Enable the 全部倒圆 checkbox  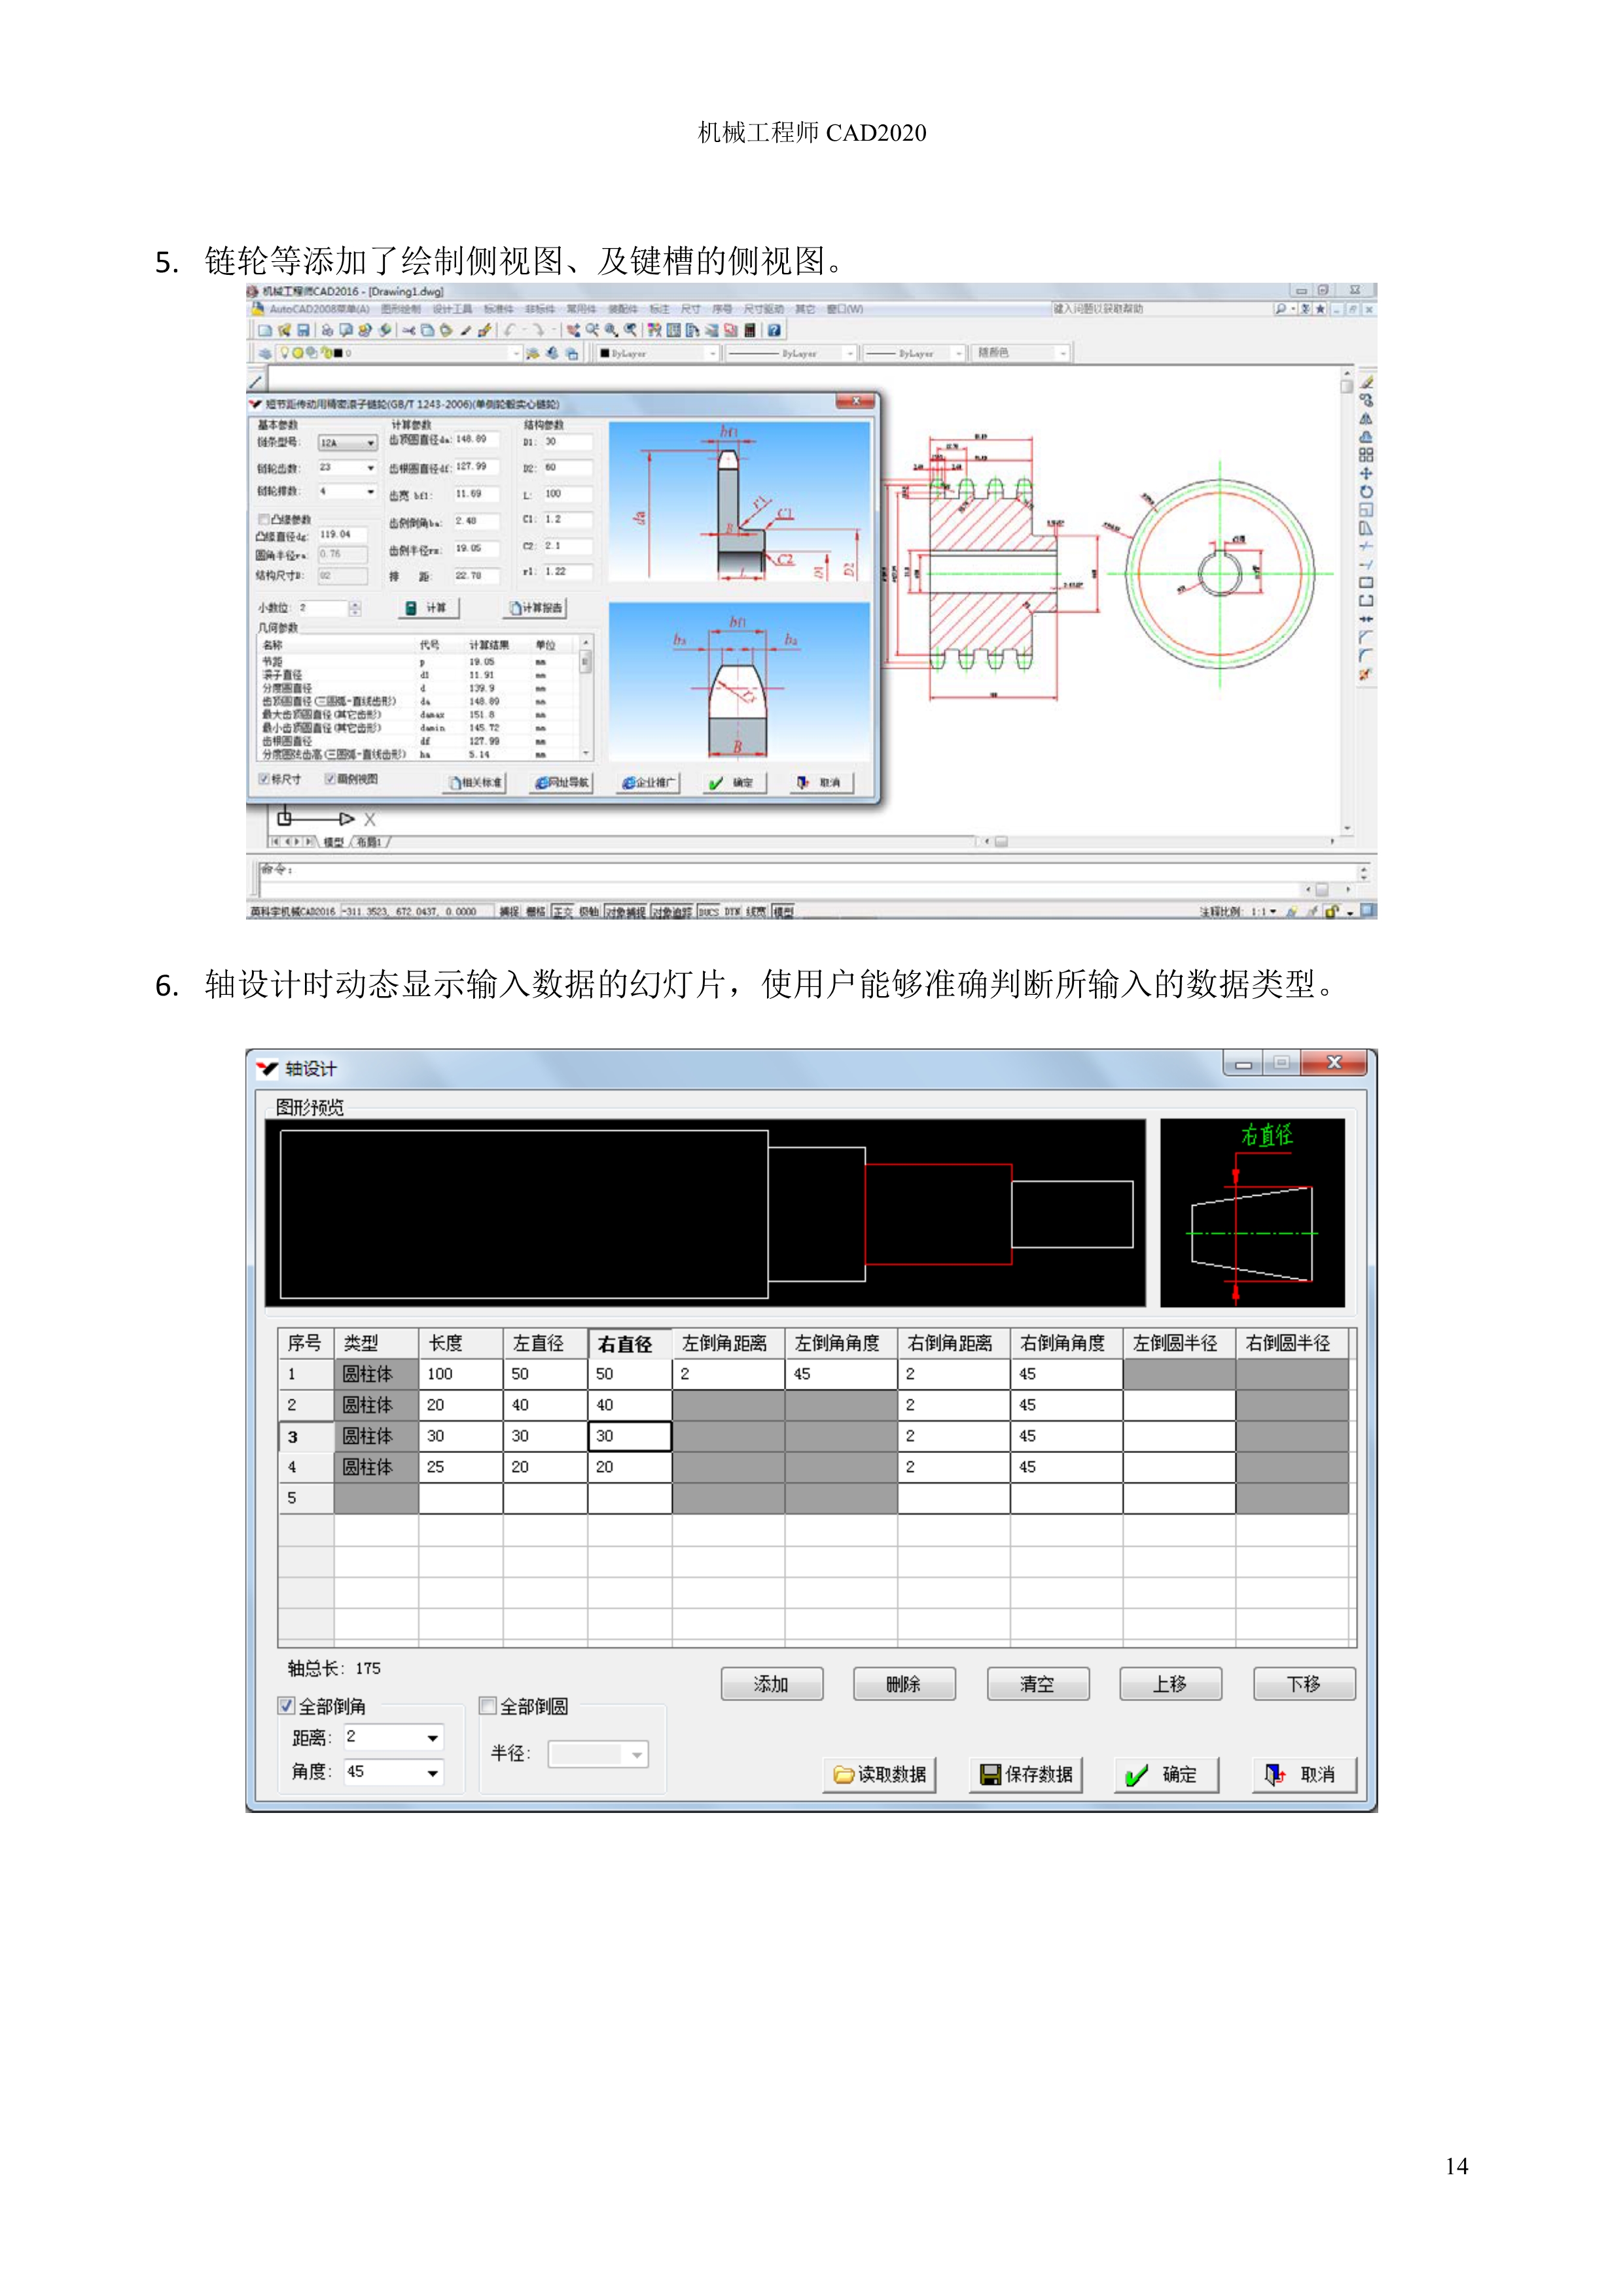[488, 1706]
